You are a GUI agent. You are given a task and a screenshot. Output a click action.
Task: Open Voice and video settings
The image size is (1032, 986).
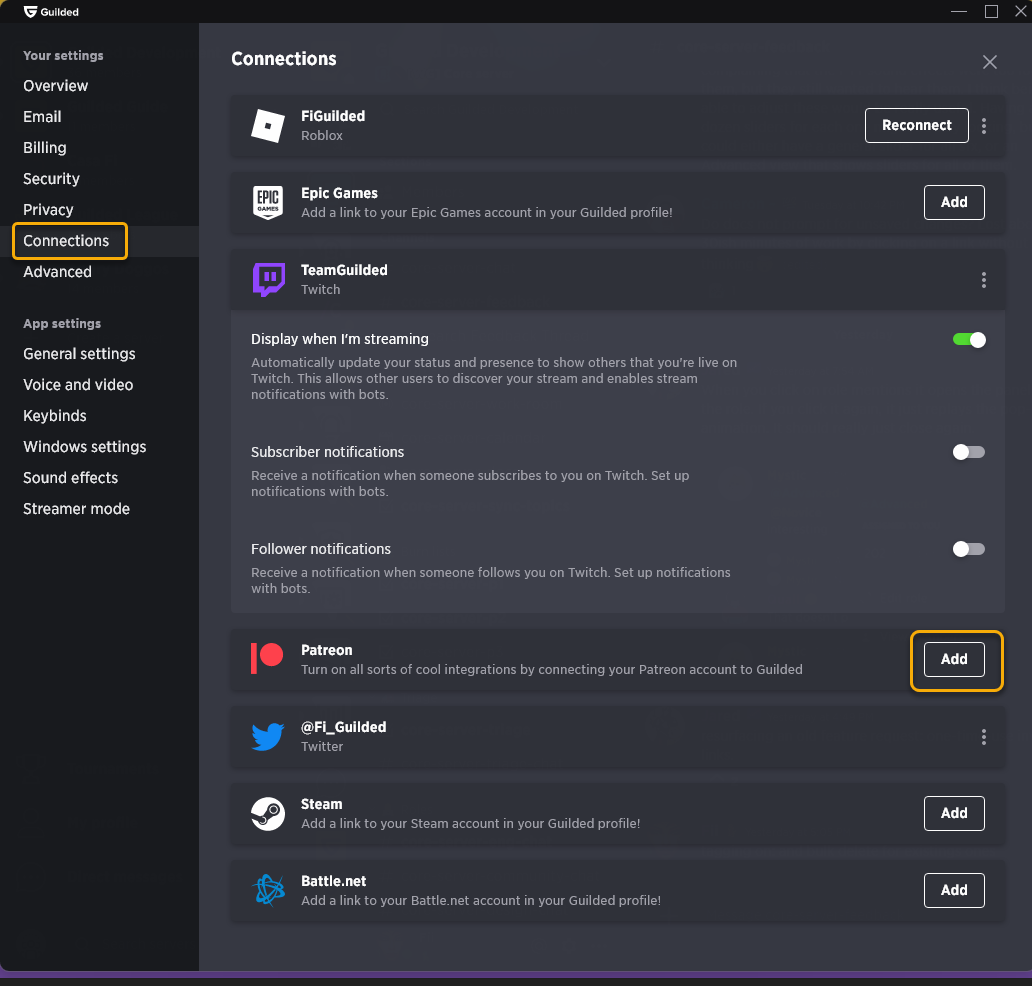click(78, 384)
